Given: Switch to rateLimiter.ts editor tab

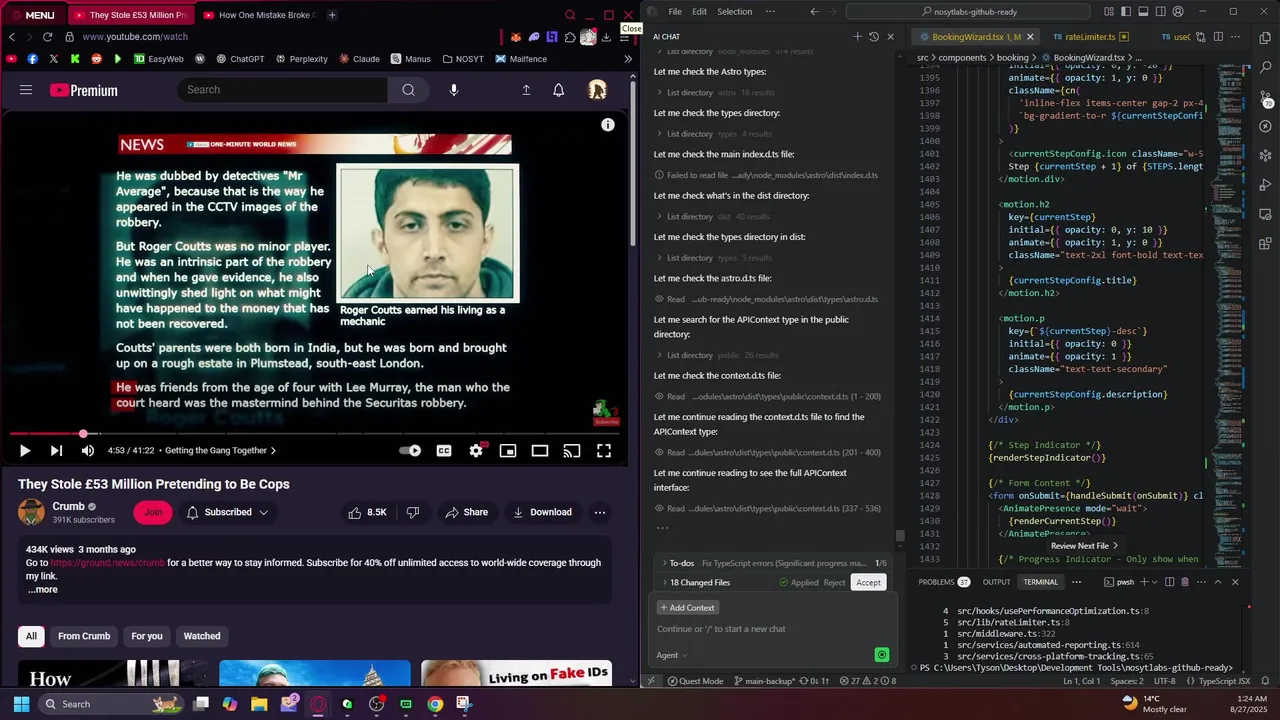Looking at the screenshot, I should pyautogui.click(x=1089, y=37).
